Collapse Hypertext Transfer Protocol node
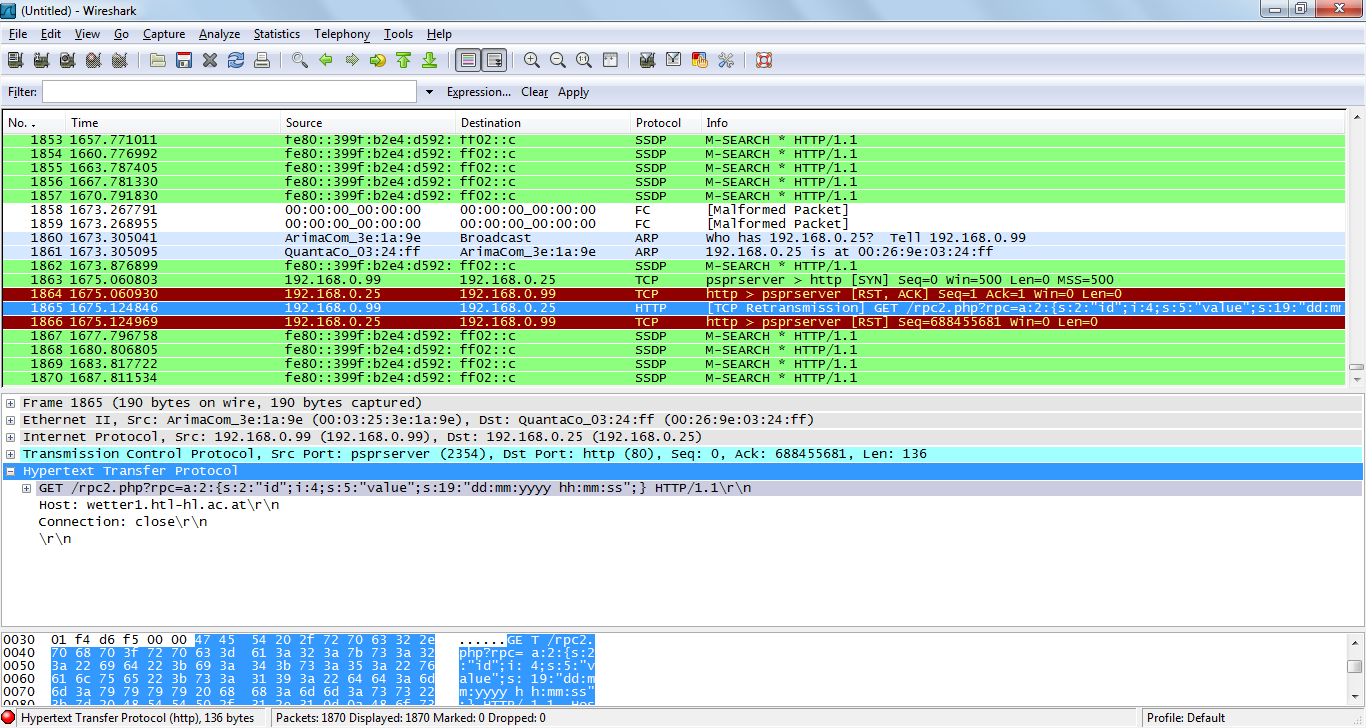 [10, 471]
